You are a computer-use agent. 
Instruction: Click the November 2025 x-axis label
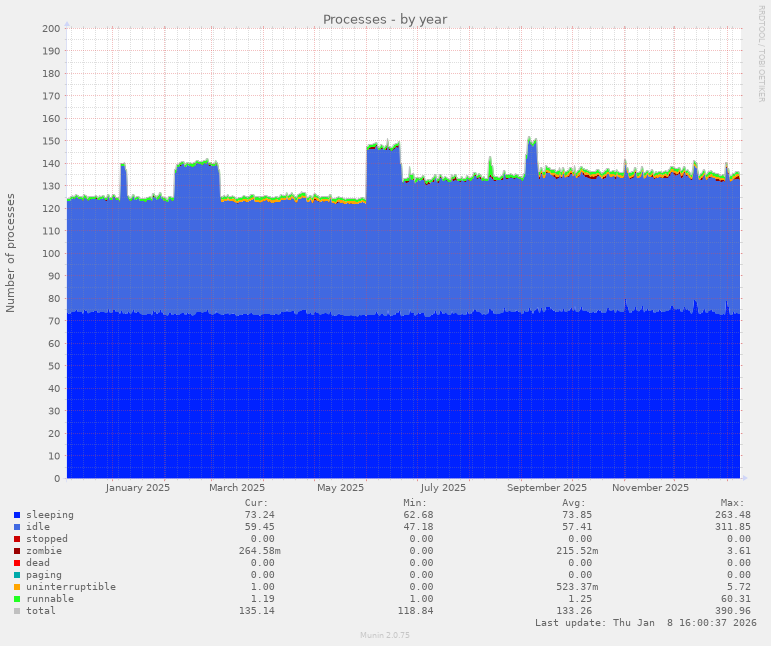[x=650, y=488]
